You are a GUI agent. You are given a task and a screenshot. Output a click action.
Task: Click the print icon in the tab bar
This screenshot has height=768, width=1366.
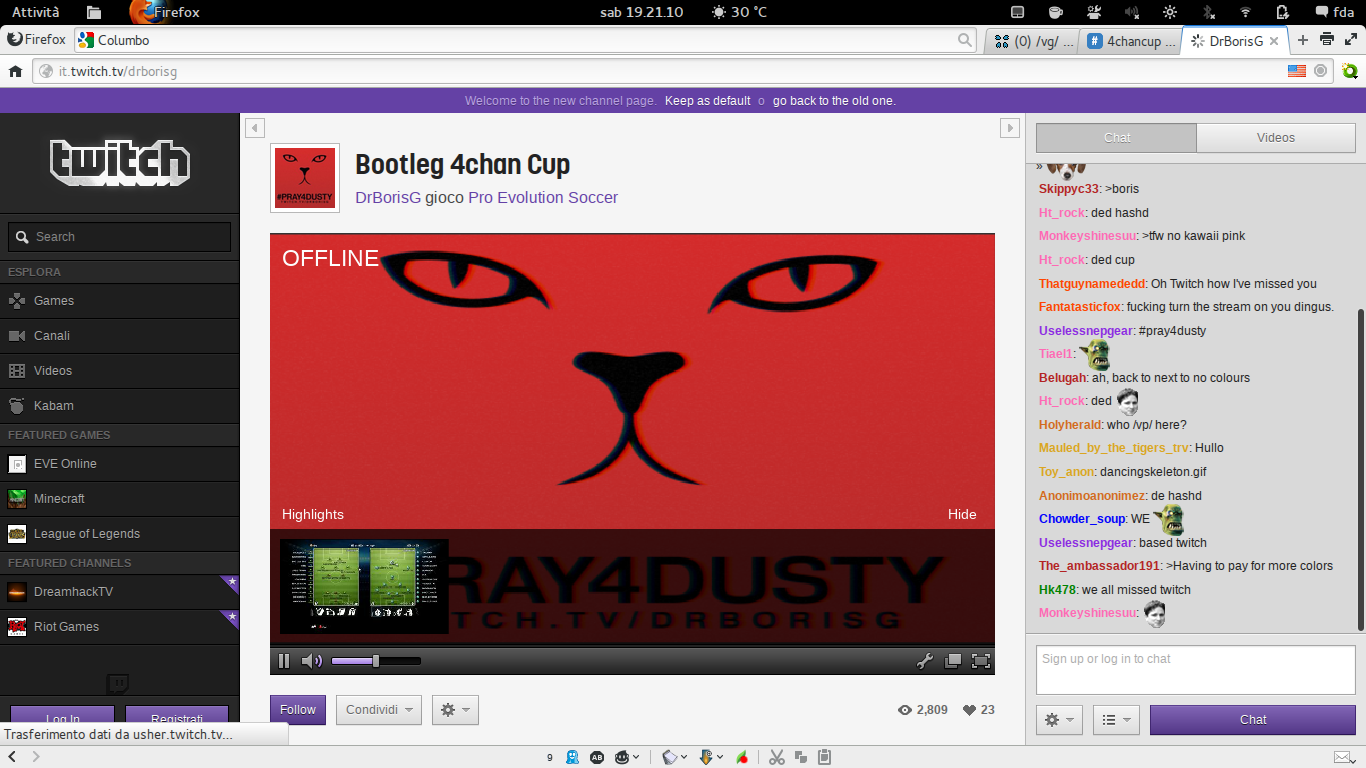(x=1327, y=40)
